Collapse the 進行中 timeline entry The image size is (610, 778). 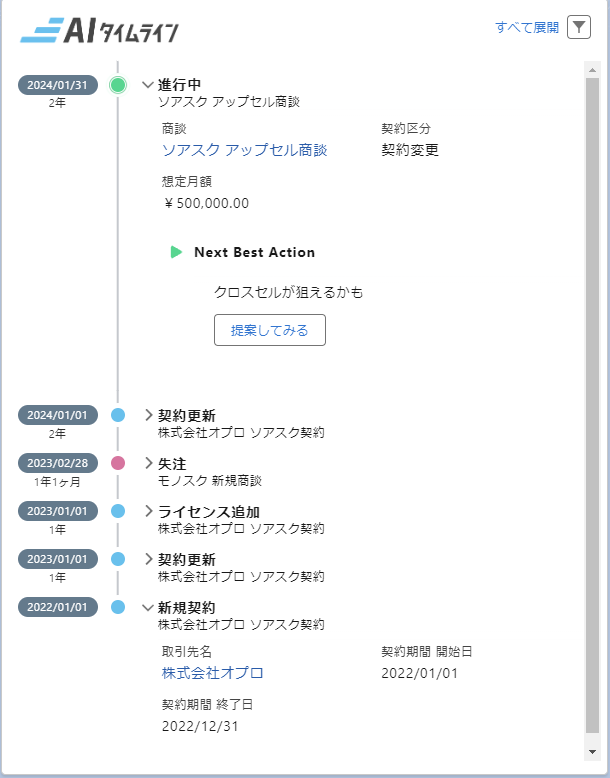(148, 85)
